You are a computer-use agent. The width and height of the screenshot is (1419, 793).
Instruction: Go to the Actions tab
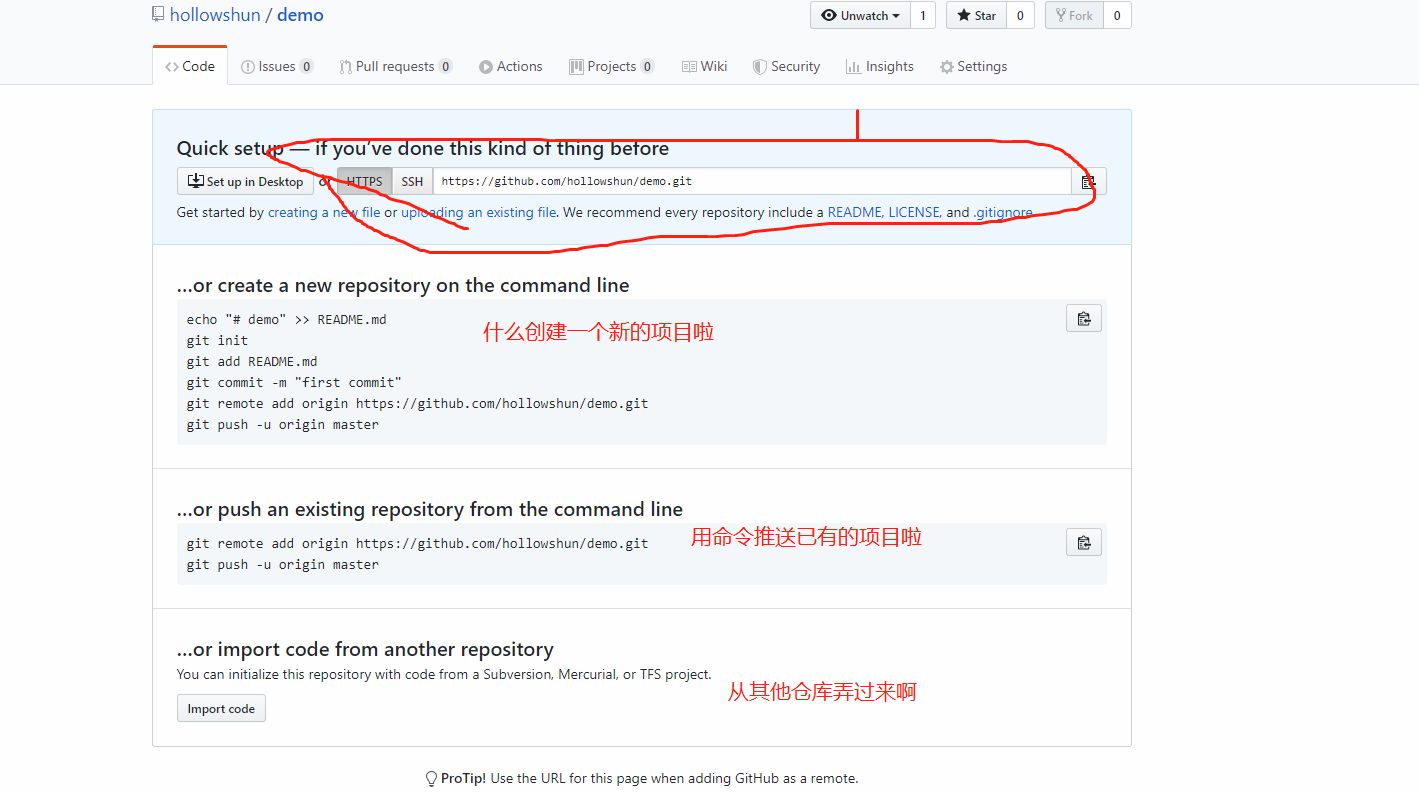click(511, 66)
